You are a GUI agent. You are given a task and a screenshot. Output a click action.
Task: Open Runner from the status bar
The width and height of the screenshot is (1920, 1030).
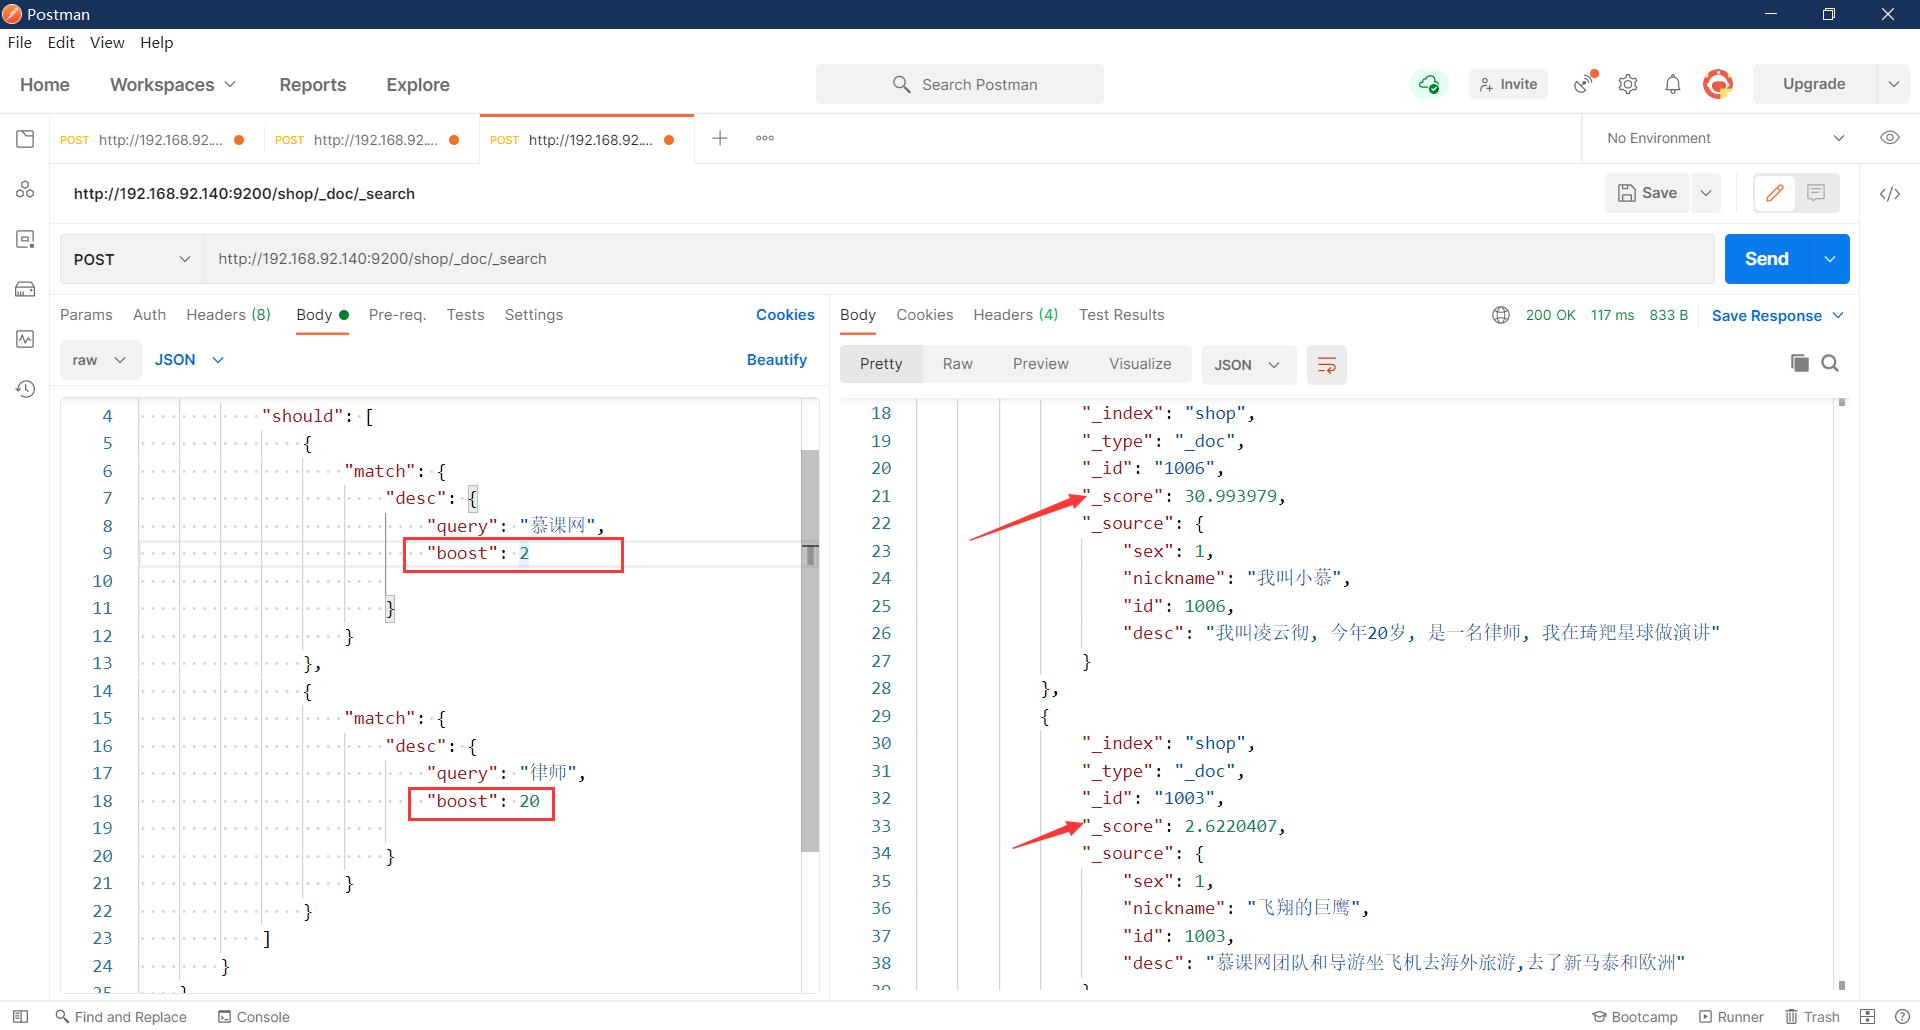pos(1731,1016)
